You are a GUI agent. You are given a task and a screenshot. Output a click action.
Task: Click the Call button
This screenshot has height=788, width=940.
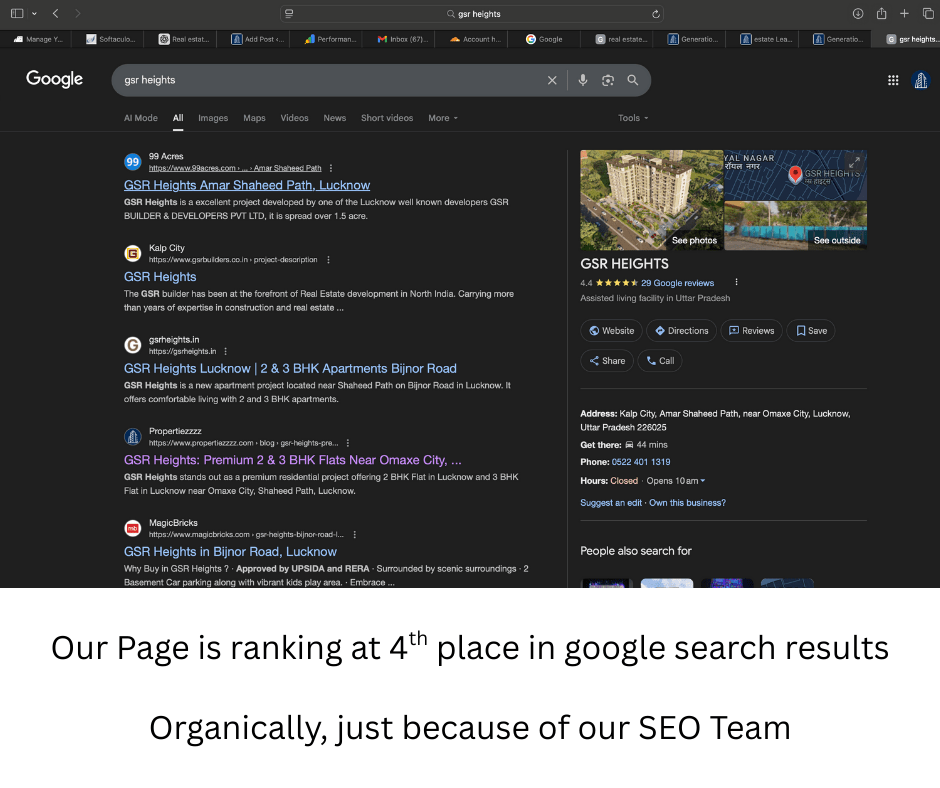click(659, 361)
